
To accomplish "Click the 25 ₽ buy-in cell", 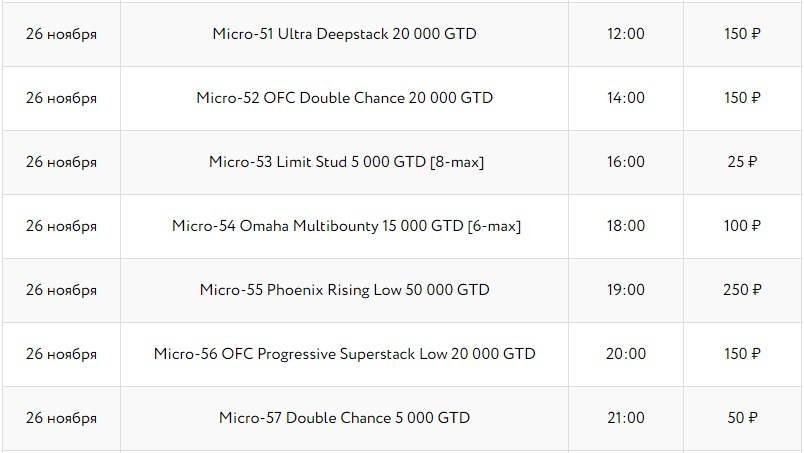I will (742, 162).
